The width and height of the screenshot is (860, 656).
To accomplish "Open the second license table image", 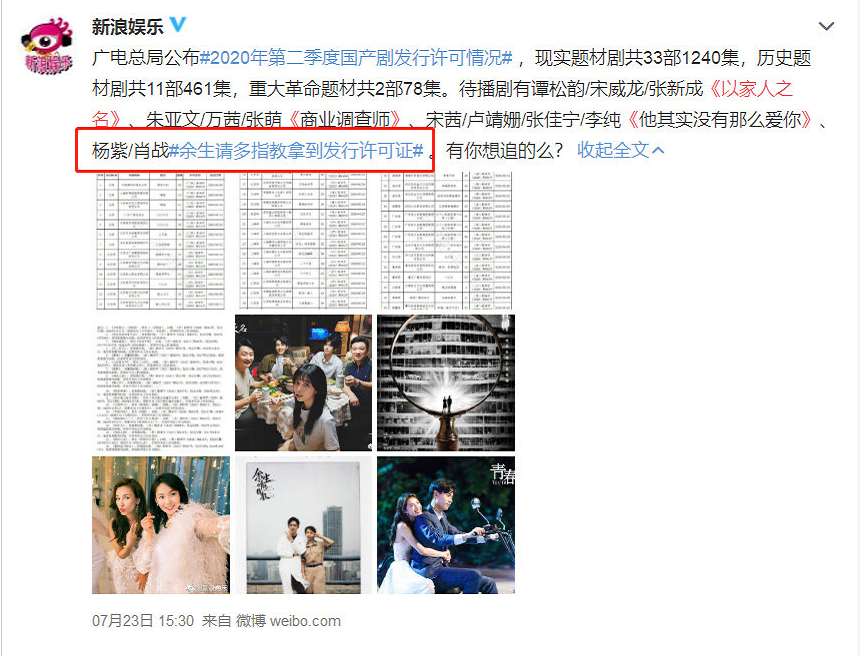I will (303, 241).
